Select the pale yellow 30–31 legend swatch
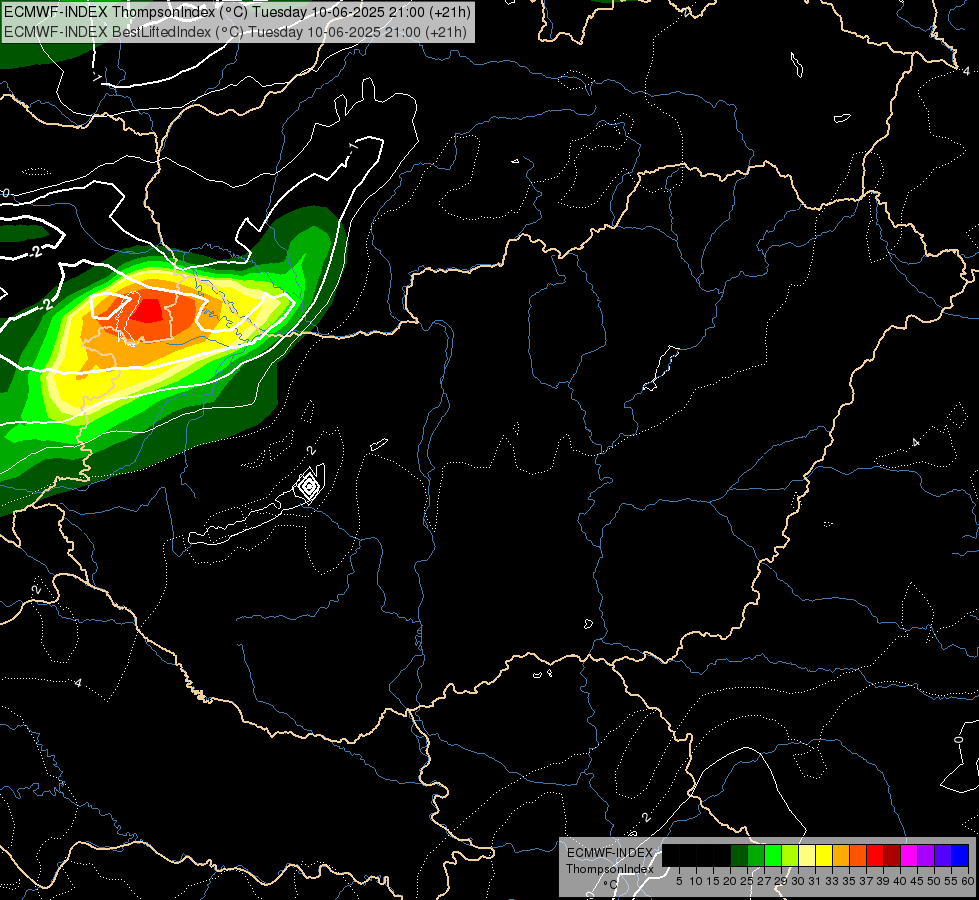This screenshot has height=900, width=979. 807,855
